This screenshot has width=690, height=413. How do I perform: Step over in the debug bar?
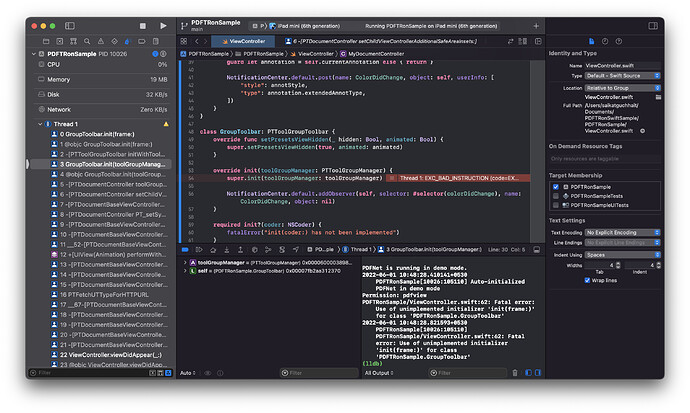[213, 249]
